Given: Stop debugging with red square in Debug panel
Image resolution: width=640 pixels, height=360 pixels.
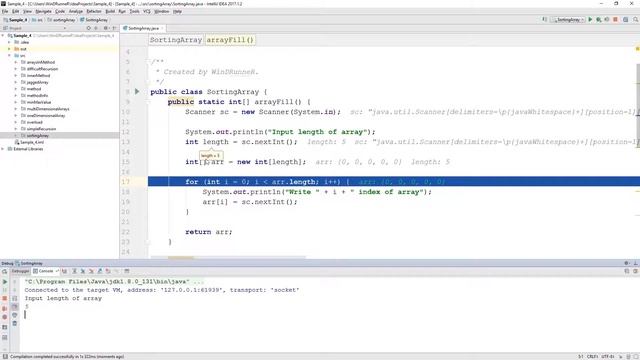Looking at the screenshot, I should [x=5, y=298].
